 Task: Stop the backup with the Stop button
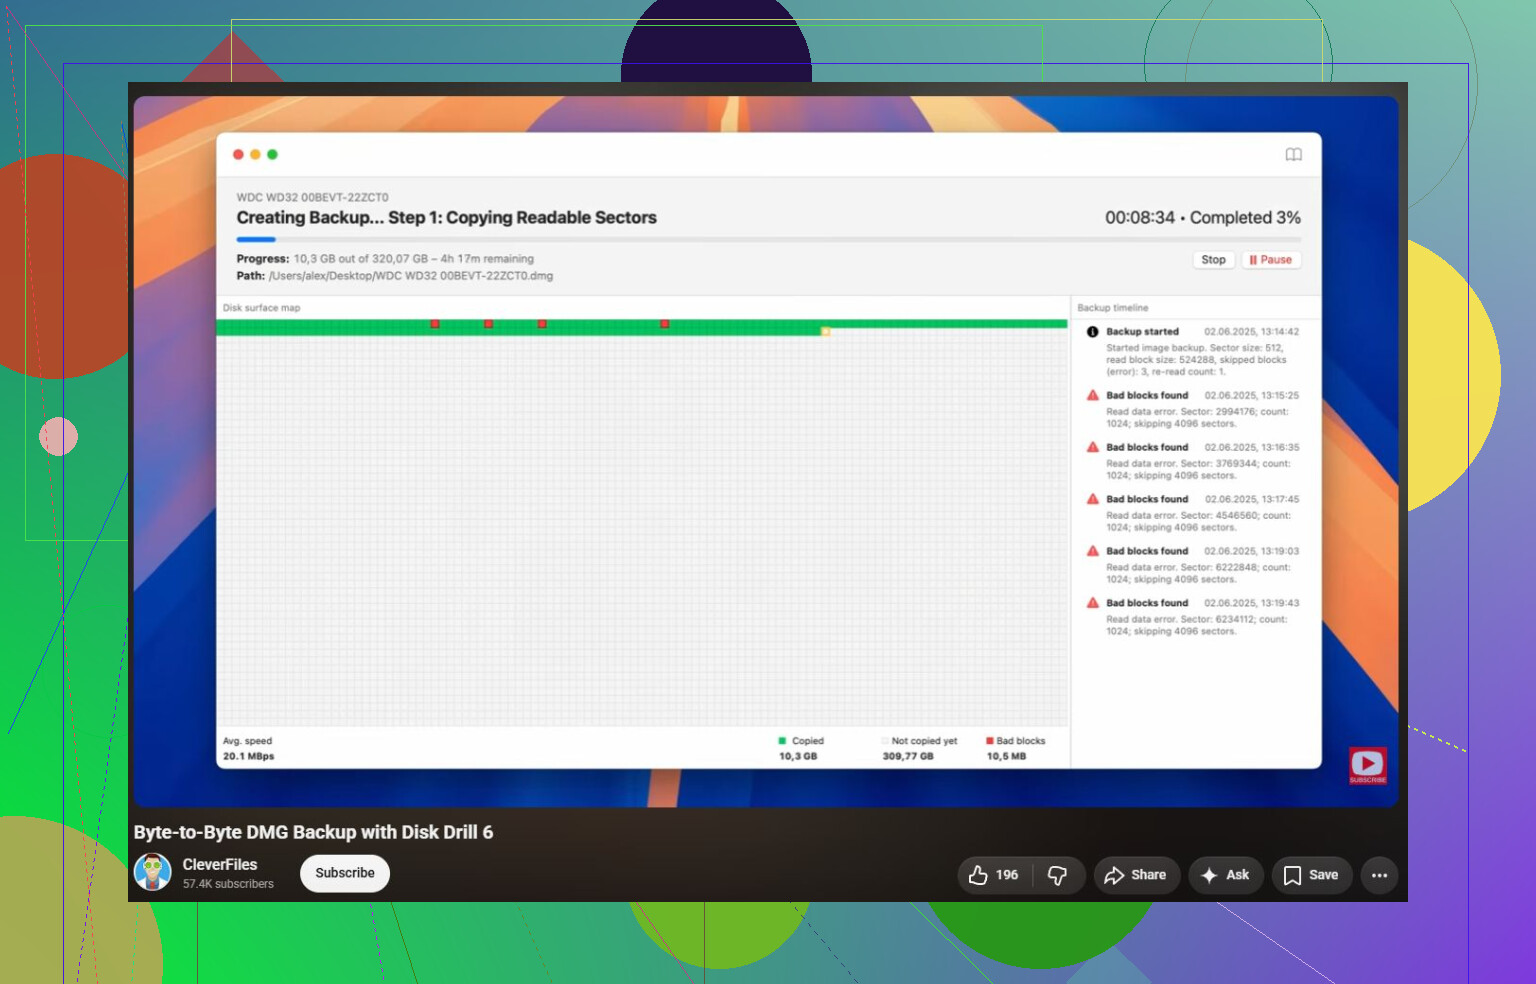coord(1213,260)
